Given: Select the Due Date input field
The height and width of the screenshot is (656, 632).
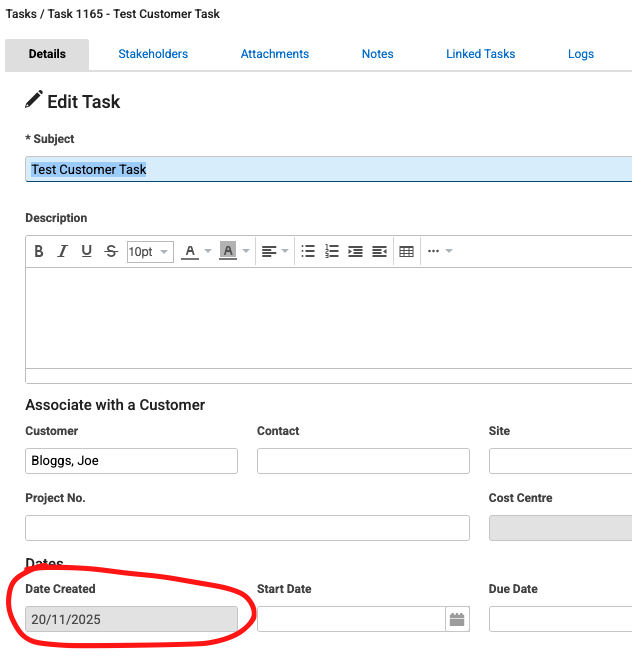Looking at the screenshot, I should (x=560, y=619).
